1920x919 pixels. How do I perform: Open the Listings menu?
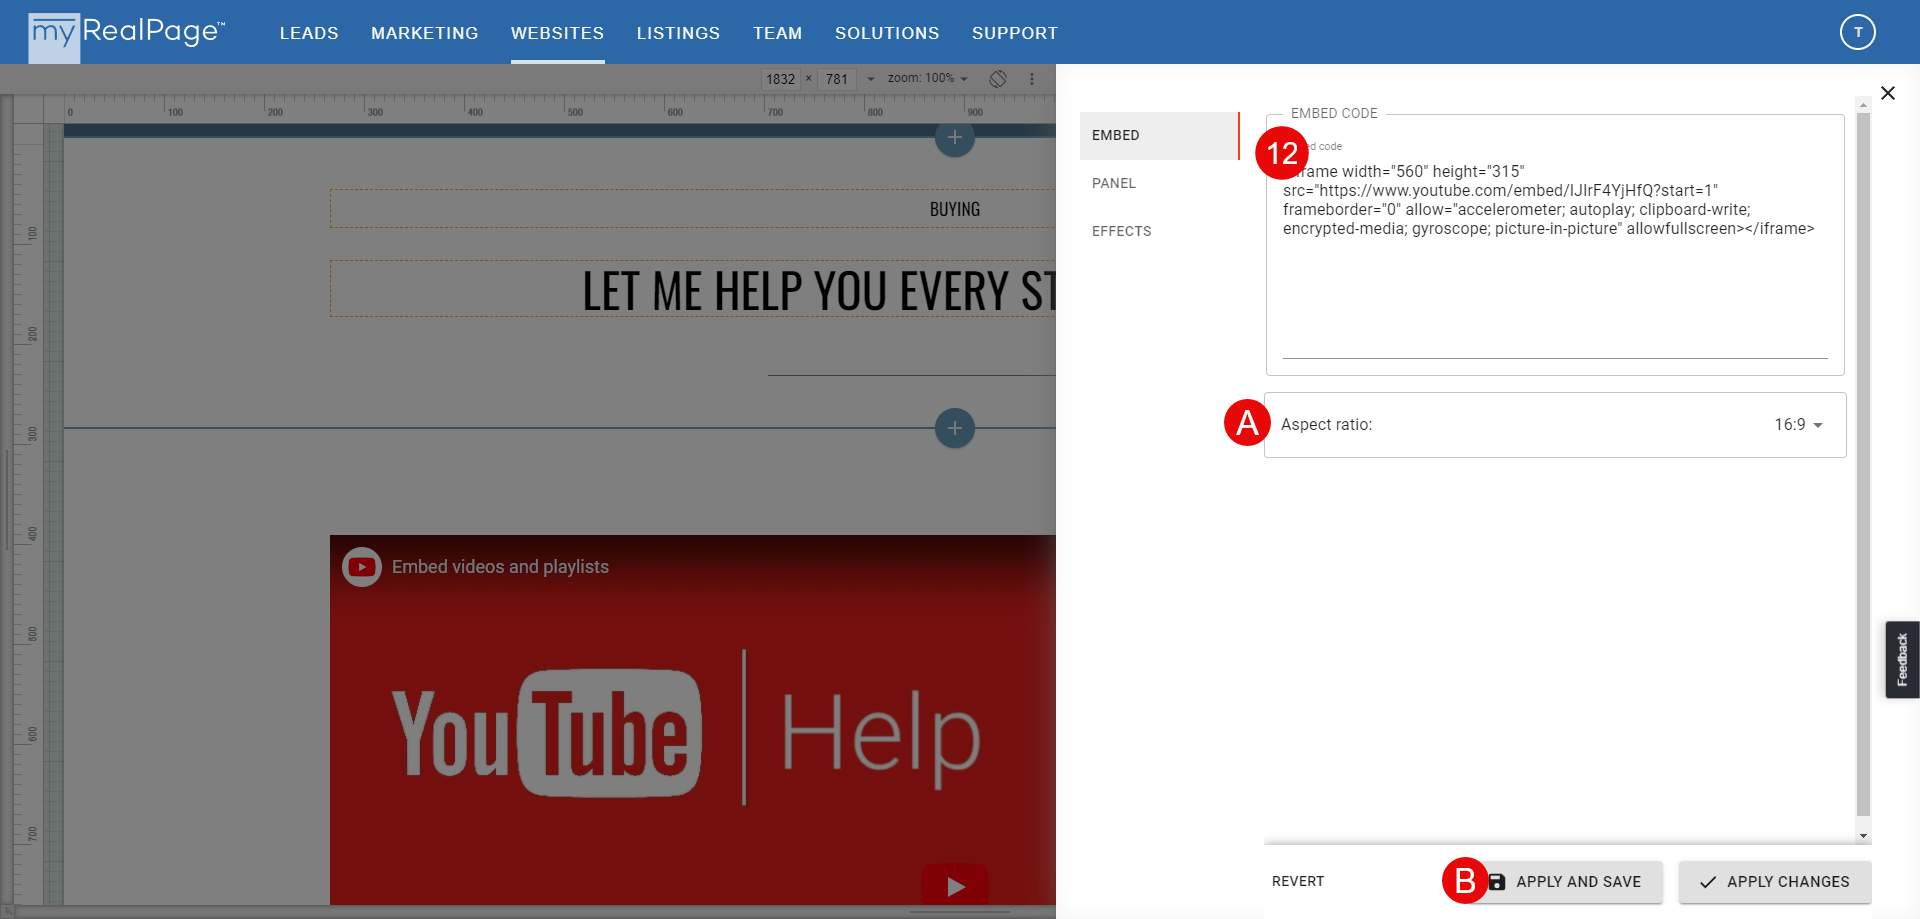[678, 33]
